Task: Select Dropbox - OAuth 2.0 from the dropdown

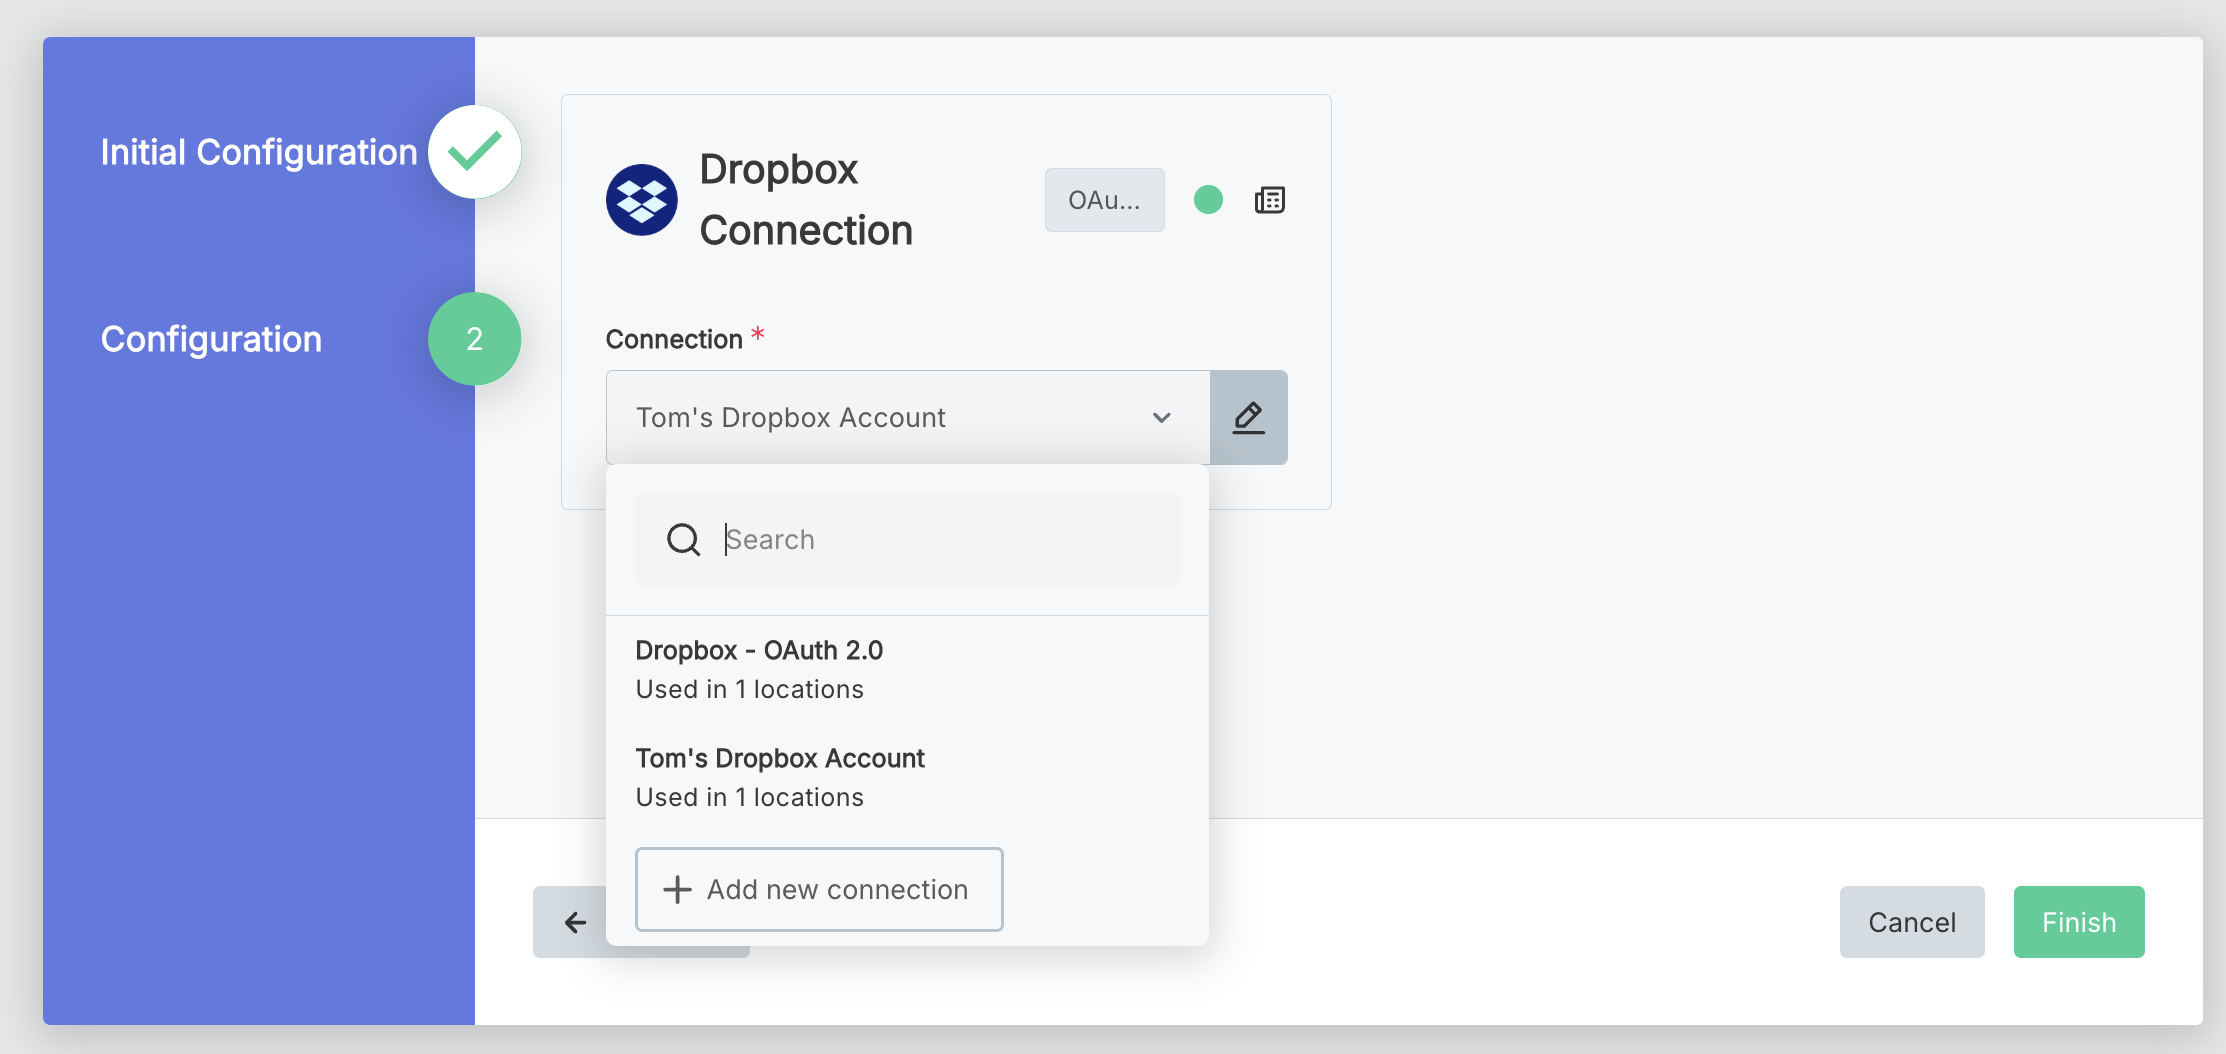Action: click(x=760, y=650)
